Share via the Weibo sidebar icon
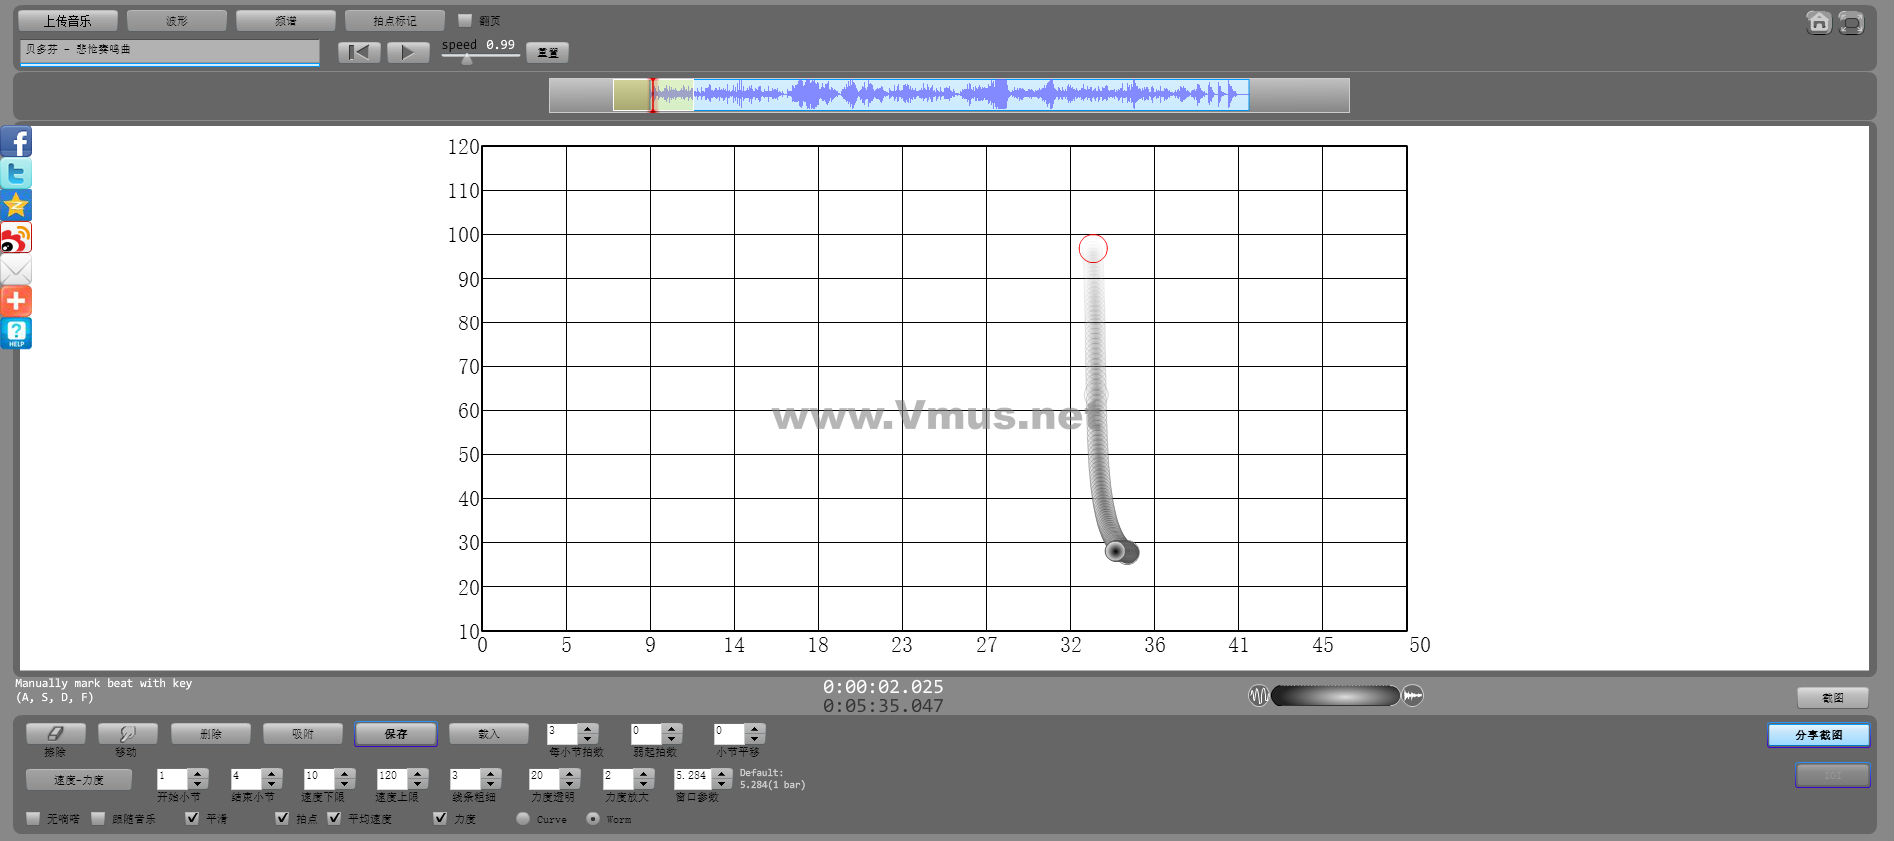Viewport: 1894px width, 841px height. click(16, 238)
